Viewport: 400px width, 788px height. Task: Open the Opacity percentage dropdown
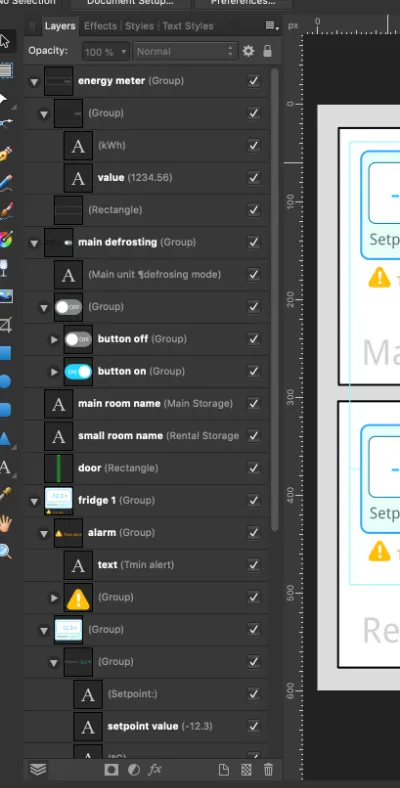click(106, 51)
